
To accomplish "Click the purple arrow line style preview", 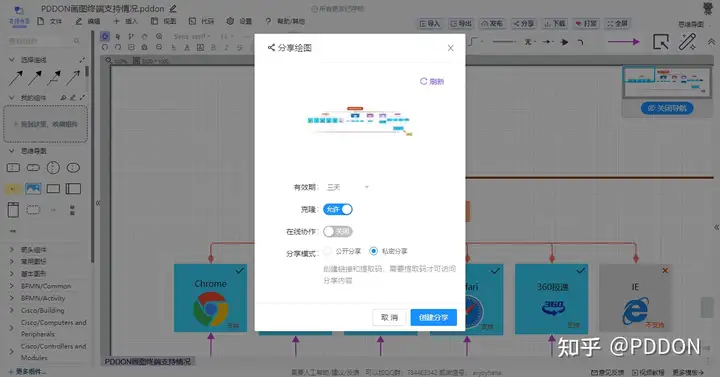I will point(624,42).
